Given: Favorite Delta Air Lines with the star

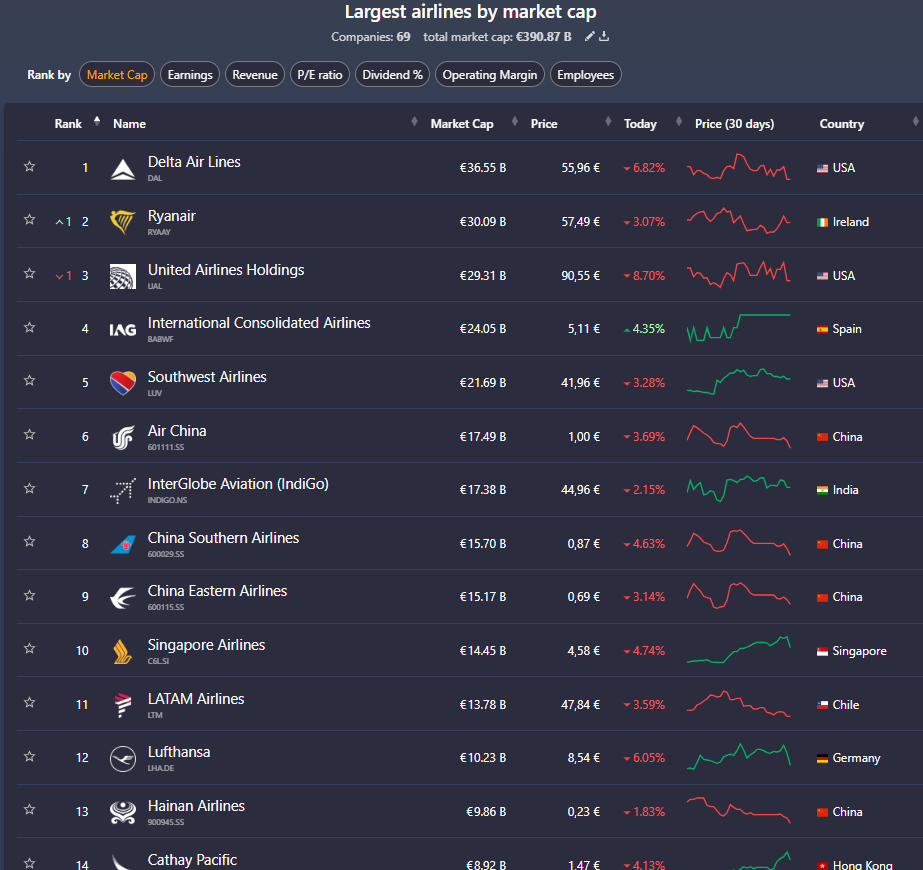Looking at the screenshot, I should point(29,167).
